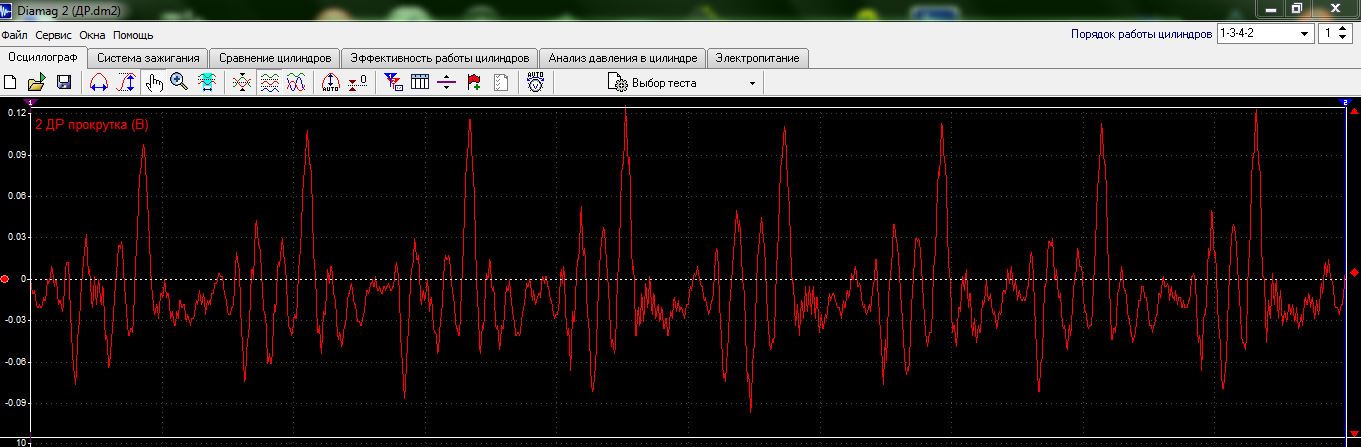This screenshot has height=447, width=1361.
Task: Open the Сервис menu
Action: click(53, 34)
